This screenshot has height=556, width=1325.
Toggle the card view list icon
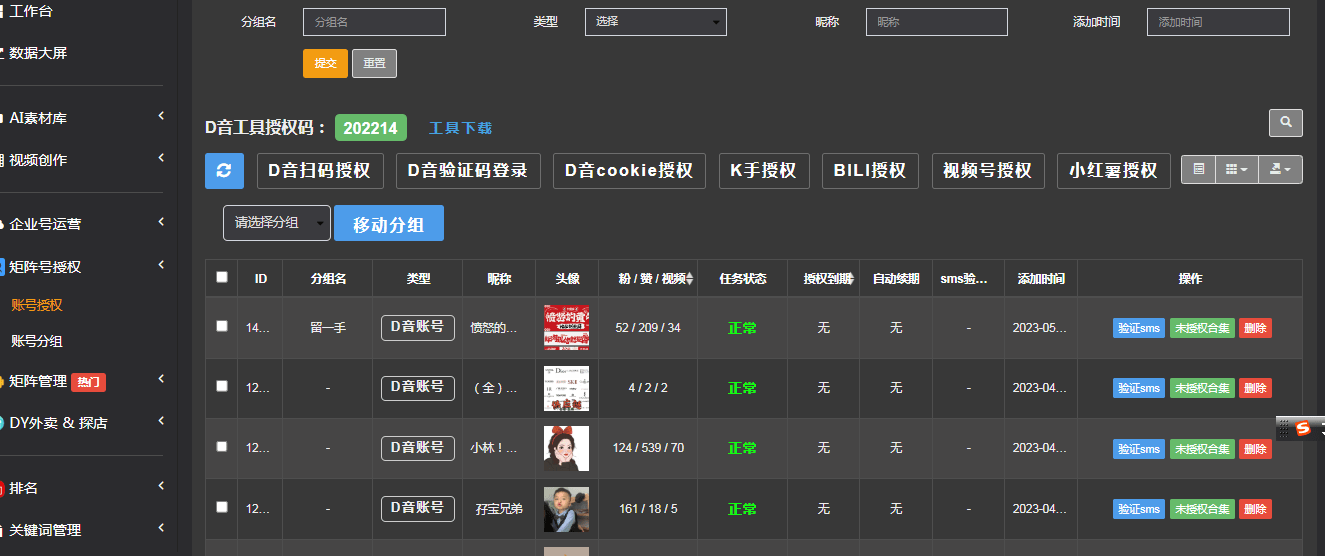pos(1198,170)
